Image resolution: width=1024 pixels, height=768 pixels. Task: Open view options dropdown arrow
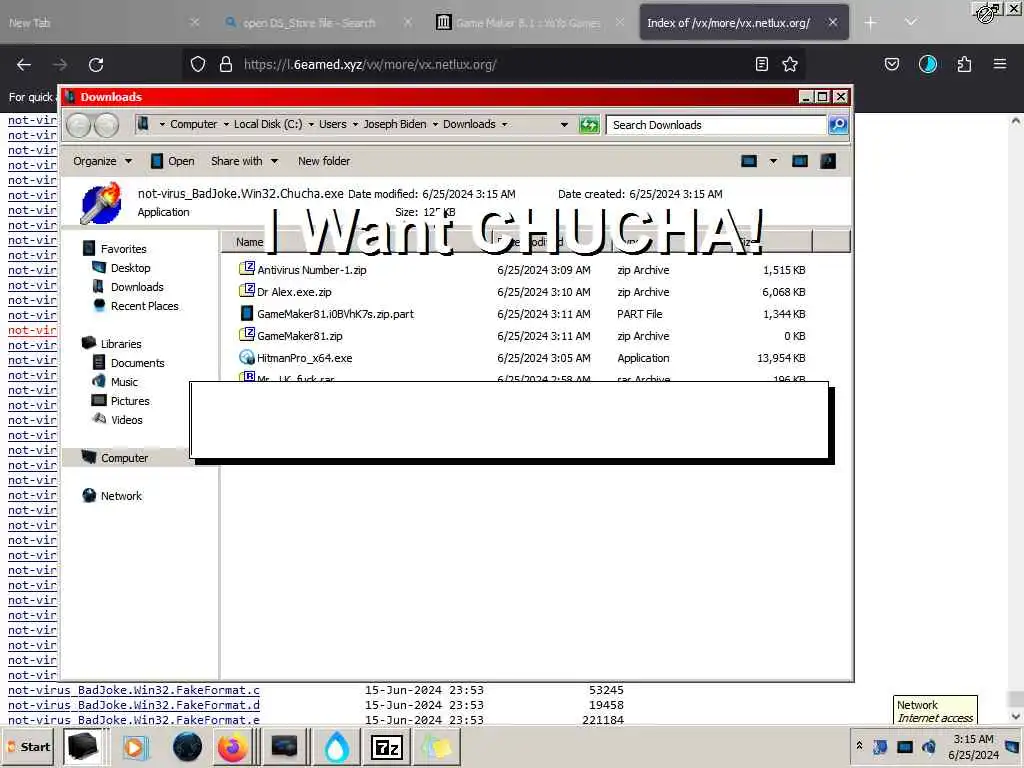tap(773, 161)
